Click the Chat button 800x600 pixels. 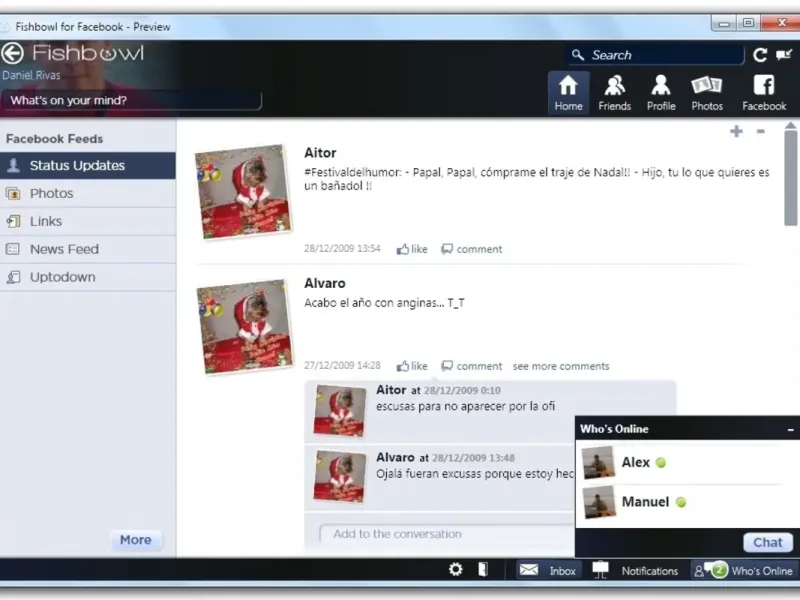click(768, 542)
